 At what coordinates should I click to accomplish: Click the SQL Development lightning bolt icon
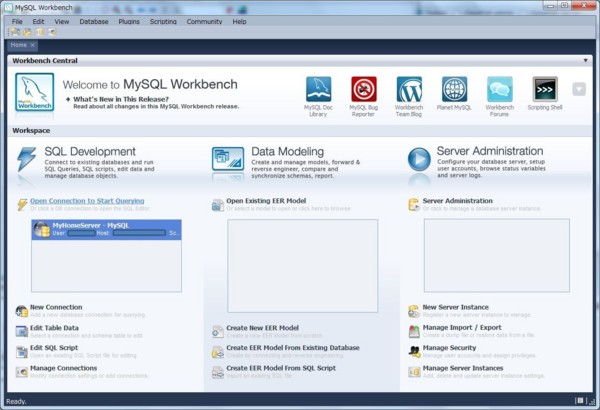click(26, 159)
